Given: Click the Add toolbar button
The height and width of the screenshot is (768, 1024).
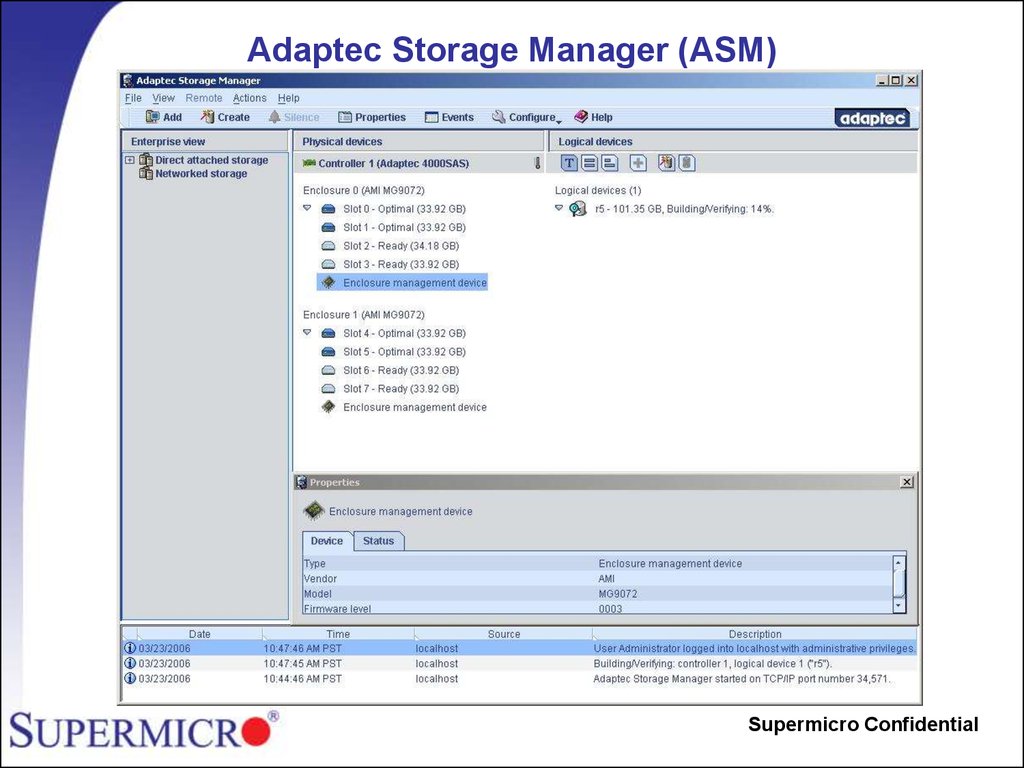Looking at the screenshot, I should pyautogui.click(x=163, y=118).
